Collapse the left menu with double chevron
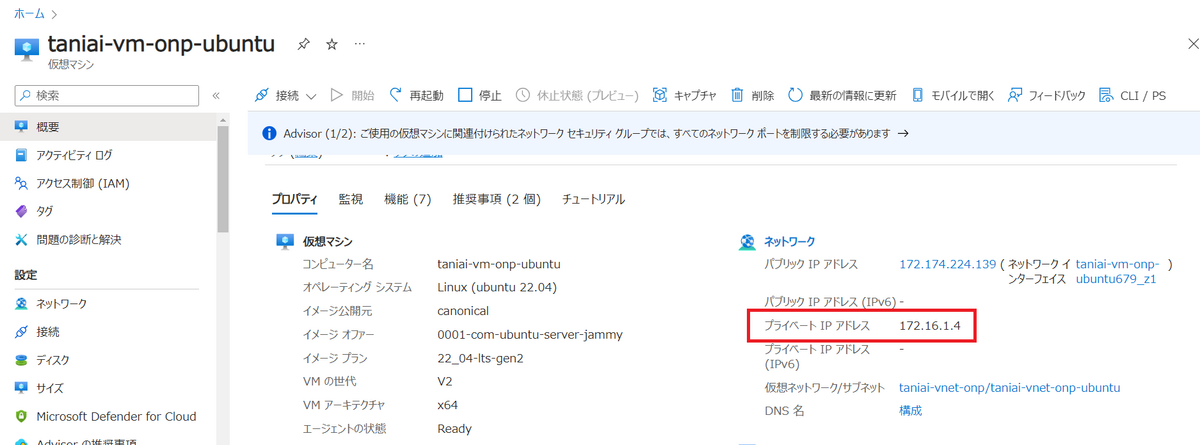Image resolution: width=1200 pixels, height=445 pixels. click(215, 96)
